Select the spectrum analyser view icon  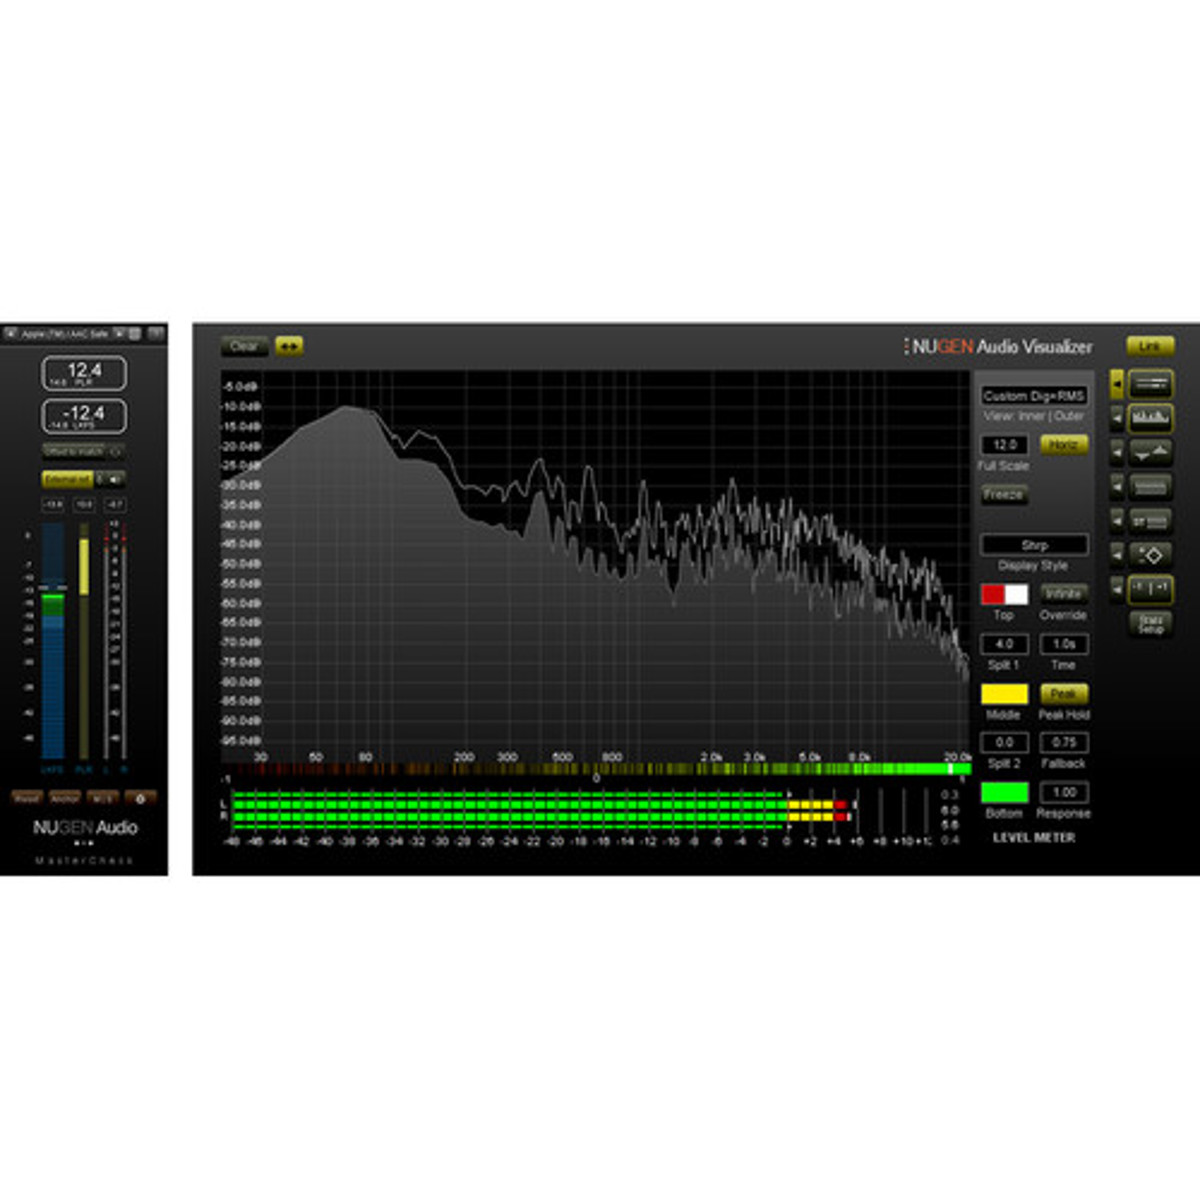[x=1150, y=418]
